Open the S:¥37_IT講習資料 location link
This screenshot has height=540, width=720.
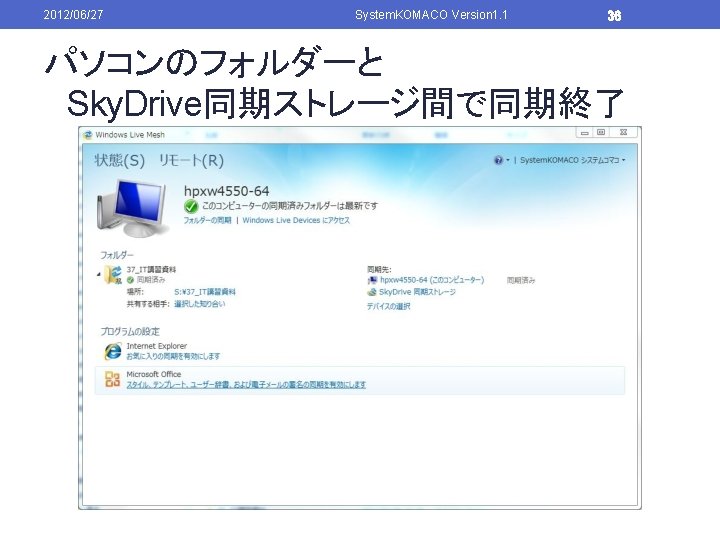click(205, 292)
